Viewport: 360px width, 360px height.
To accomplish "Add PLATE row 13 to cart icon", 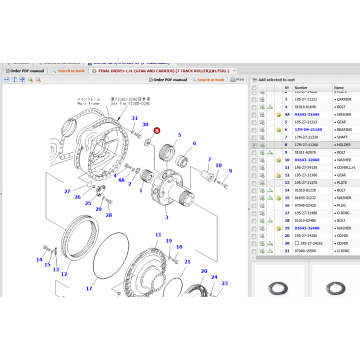I will click(x=262, y=183).
